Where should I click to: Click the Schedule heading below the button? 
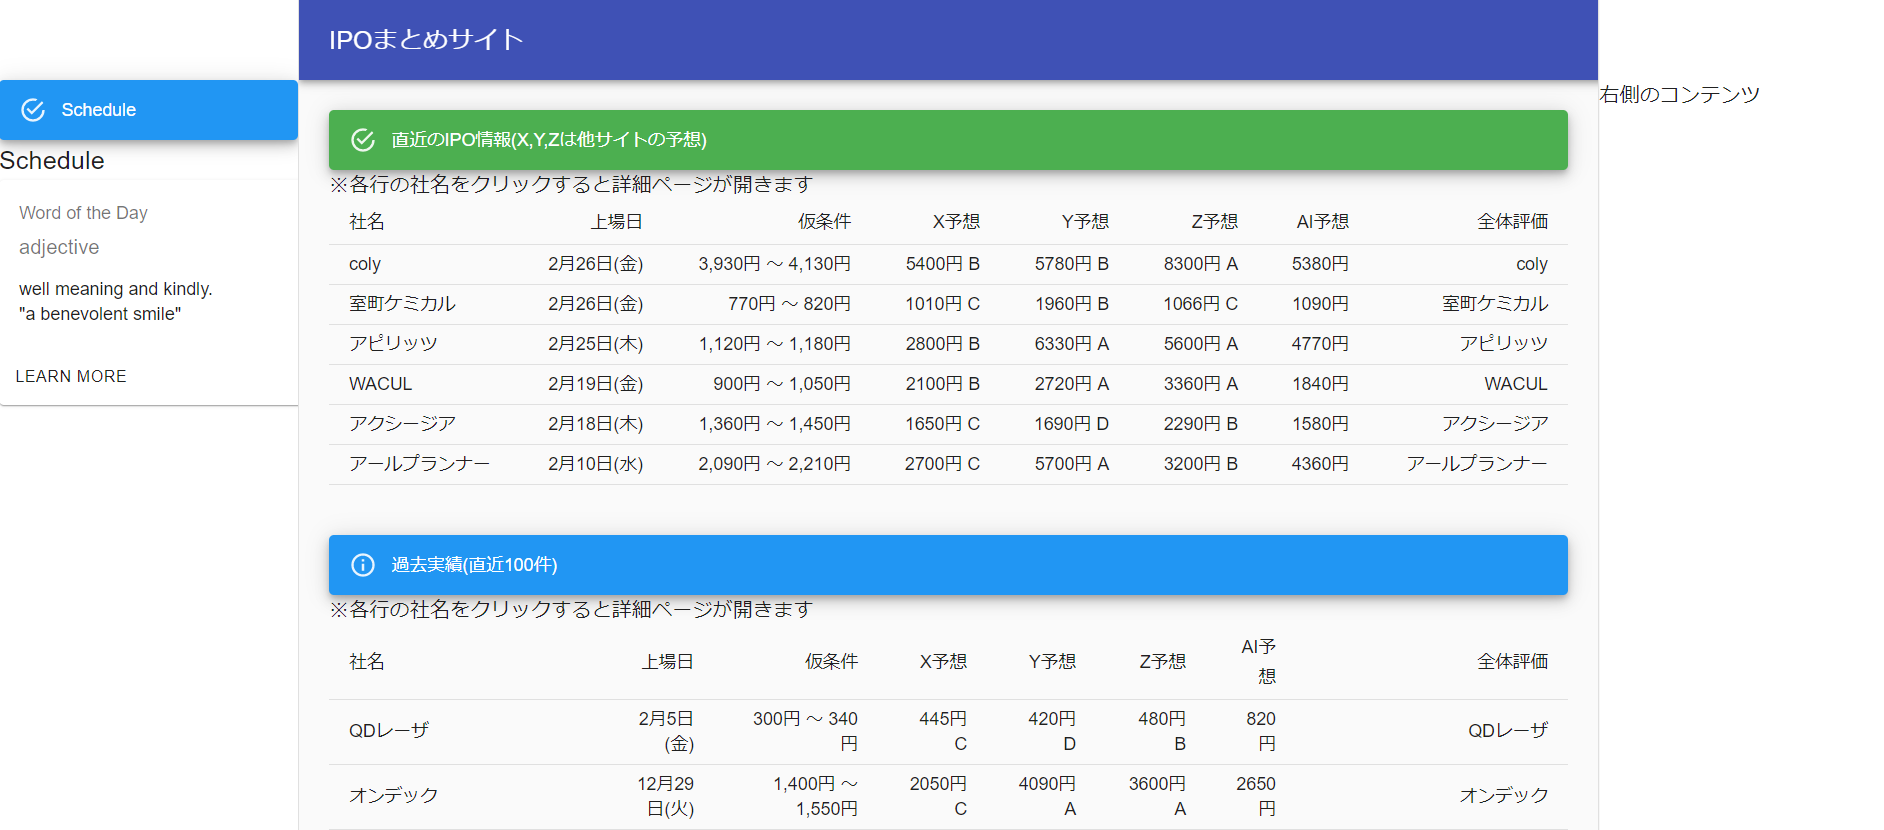[x=52, y=161]
